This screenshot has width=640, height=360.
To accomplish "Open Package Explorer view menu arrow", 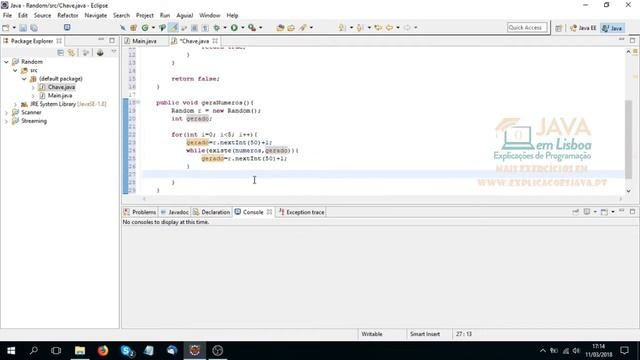I will (x=113, y=52).
